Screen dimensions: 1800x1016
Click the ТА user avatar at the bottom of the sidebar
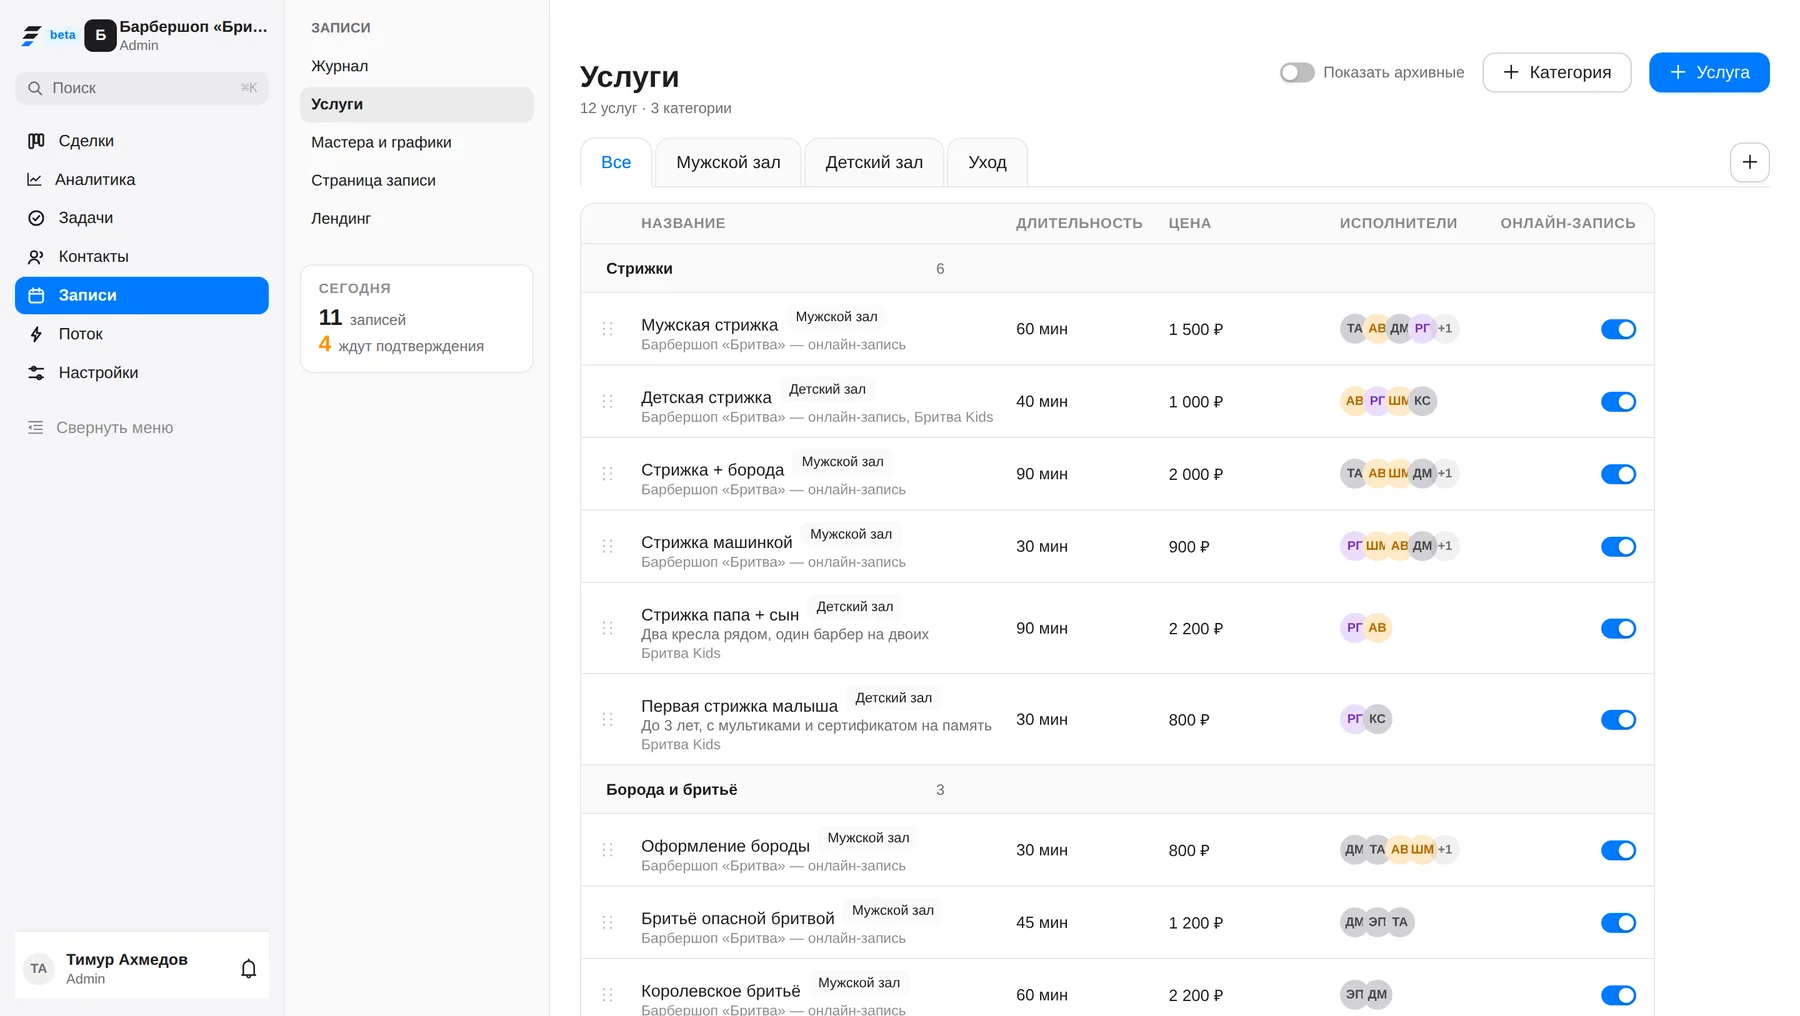38,968
